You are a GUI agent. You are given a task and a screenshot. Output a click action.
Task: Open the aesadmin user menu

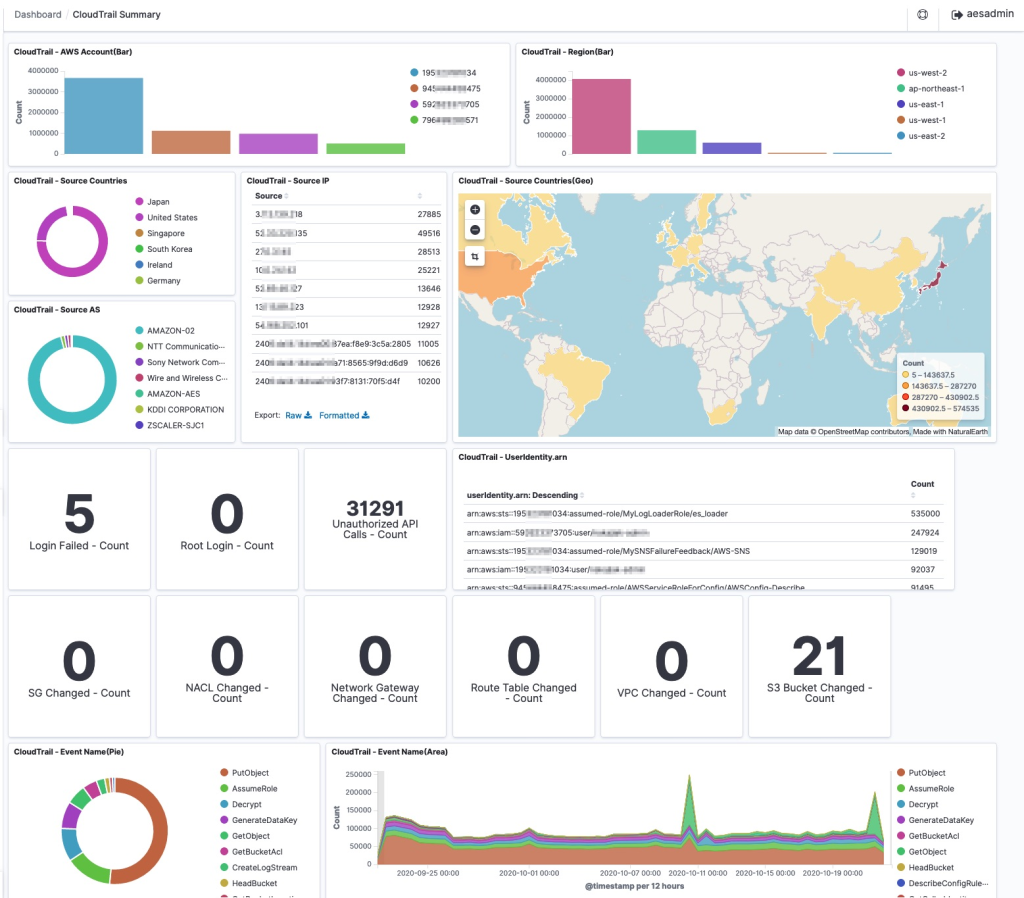(992, 15)
